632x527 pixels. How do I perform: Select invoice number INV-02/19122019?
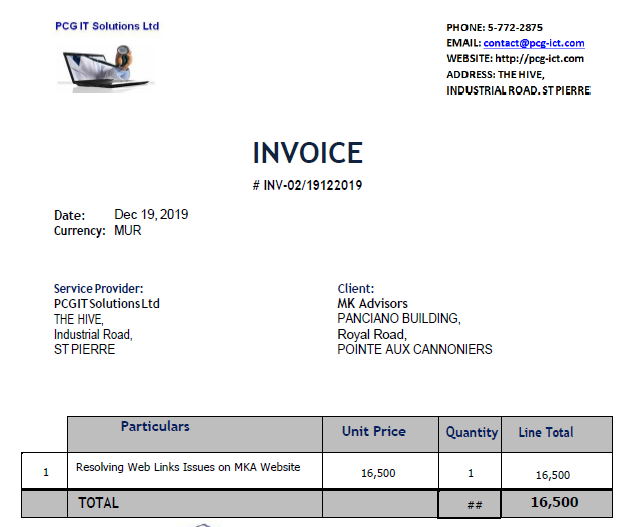tap(312, 185)
